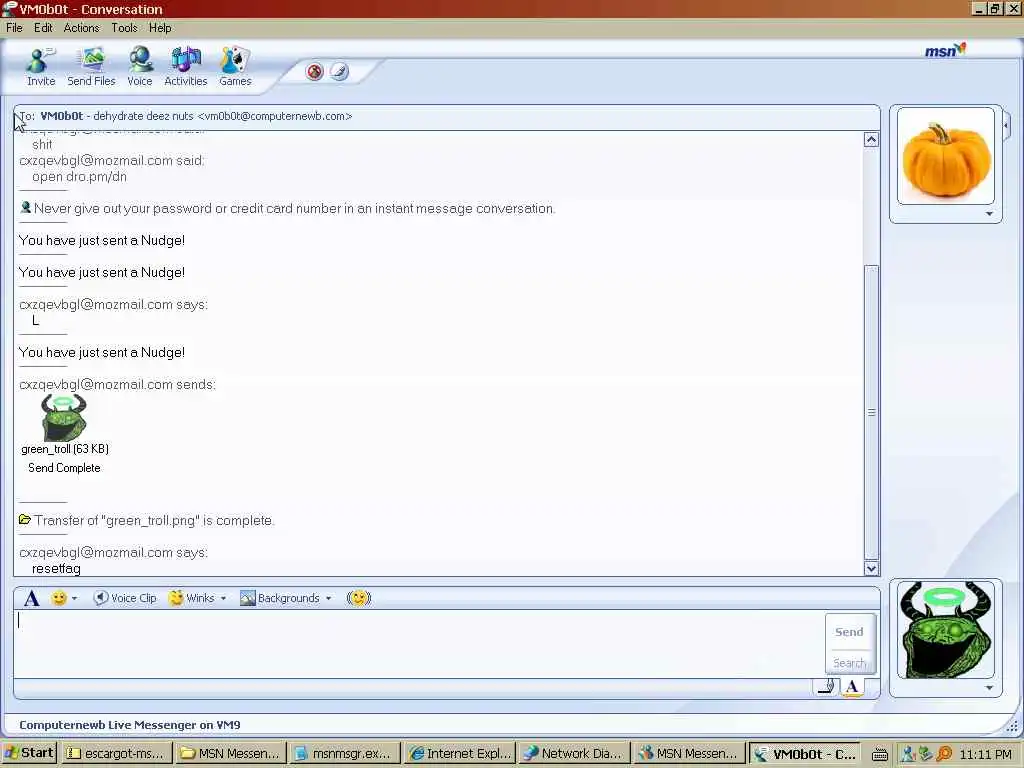Click the pen toolbar icon beside block
Screen dimensions: 1024x768
pyautogui.click(x=338, y=71)
